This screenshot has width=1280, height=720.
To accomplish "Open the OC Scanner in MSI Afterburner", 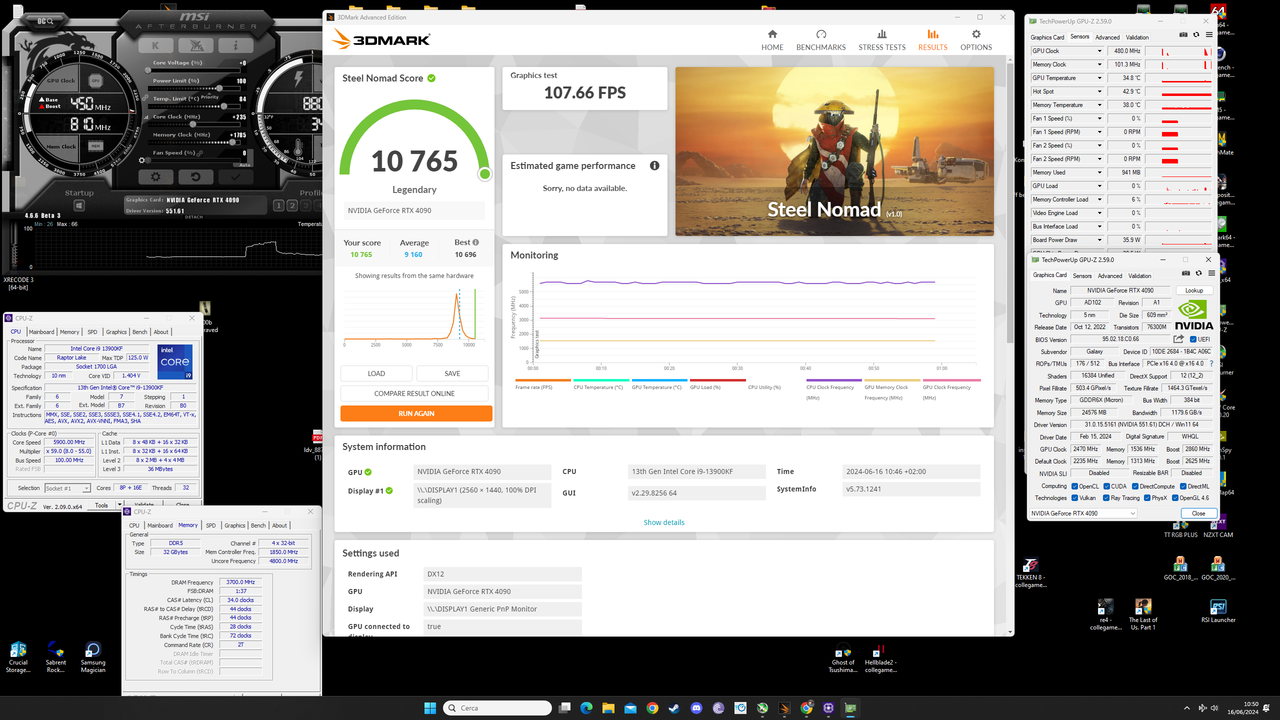I will click(47, 20).
